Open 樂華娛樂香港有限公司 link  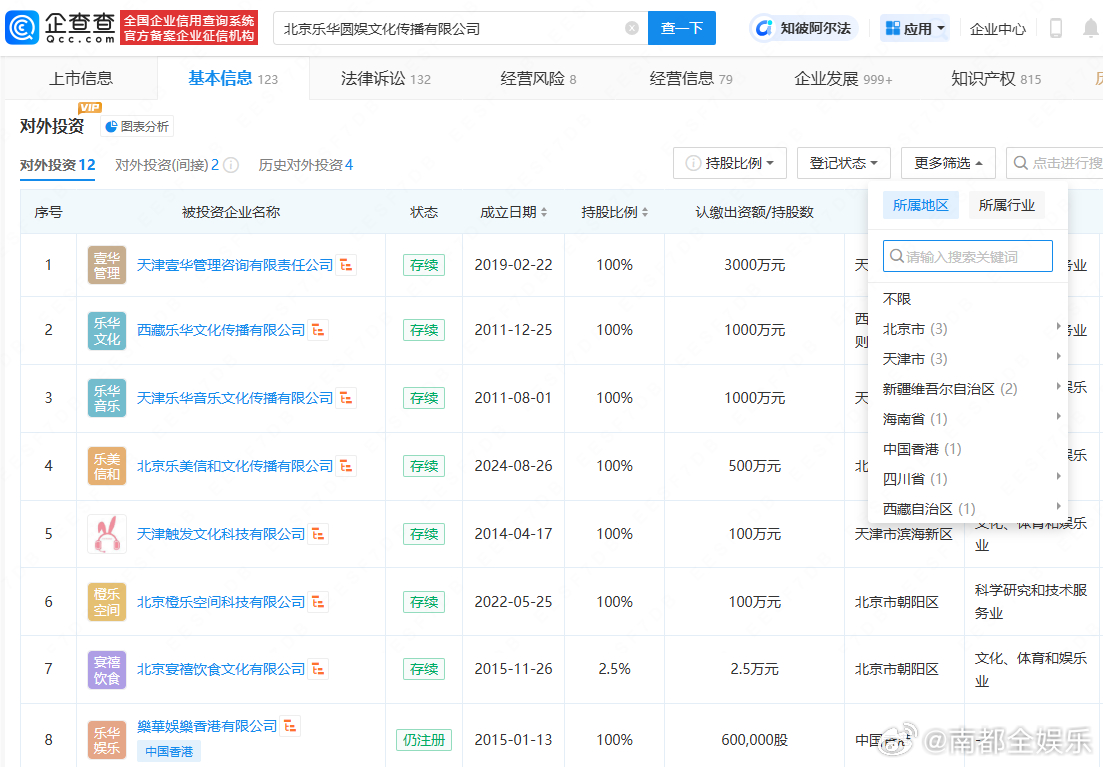(x=207, y=725)
